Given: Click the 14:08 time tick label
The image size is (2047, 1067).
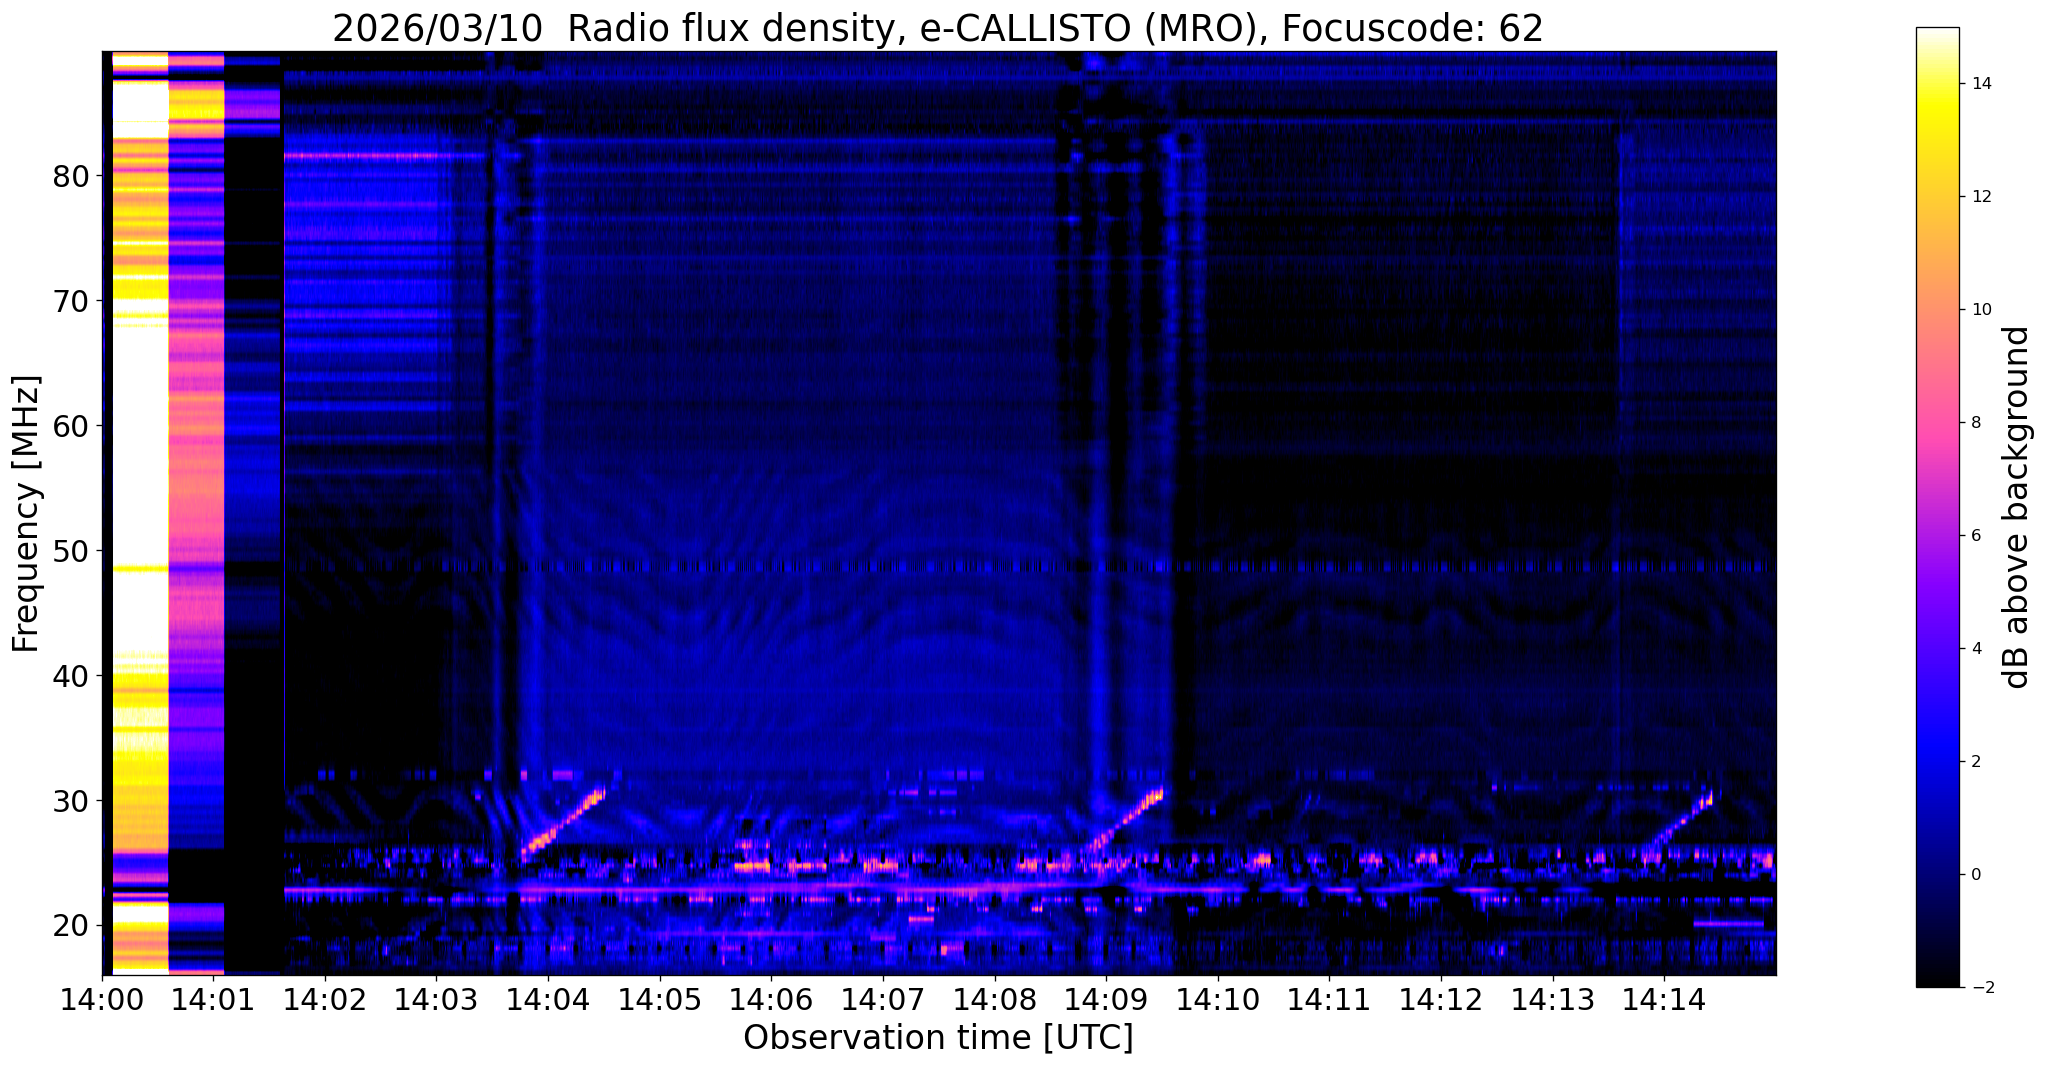Looking at the screenshot, I should tap(994, 999).
